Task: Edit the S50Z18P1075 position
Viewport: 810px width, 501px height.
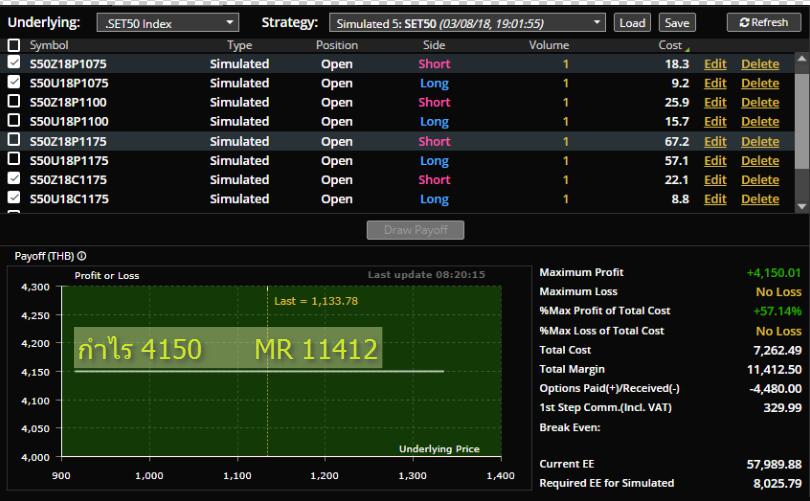Action: pos(715,64)
